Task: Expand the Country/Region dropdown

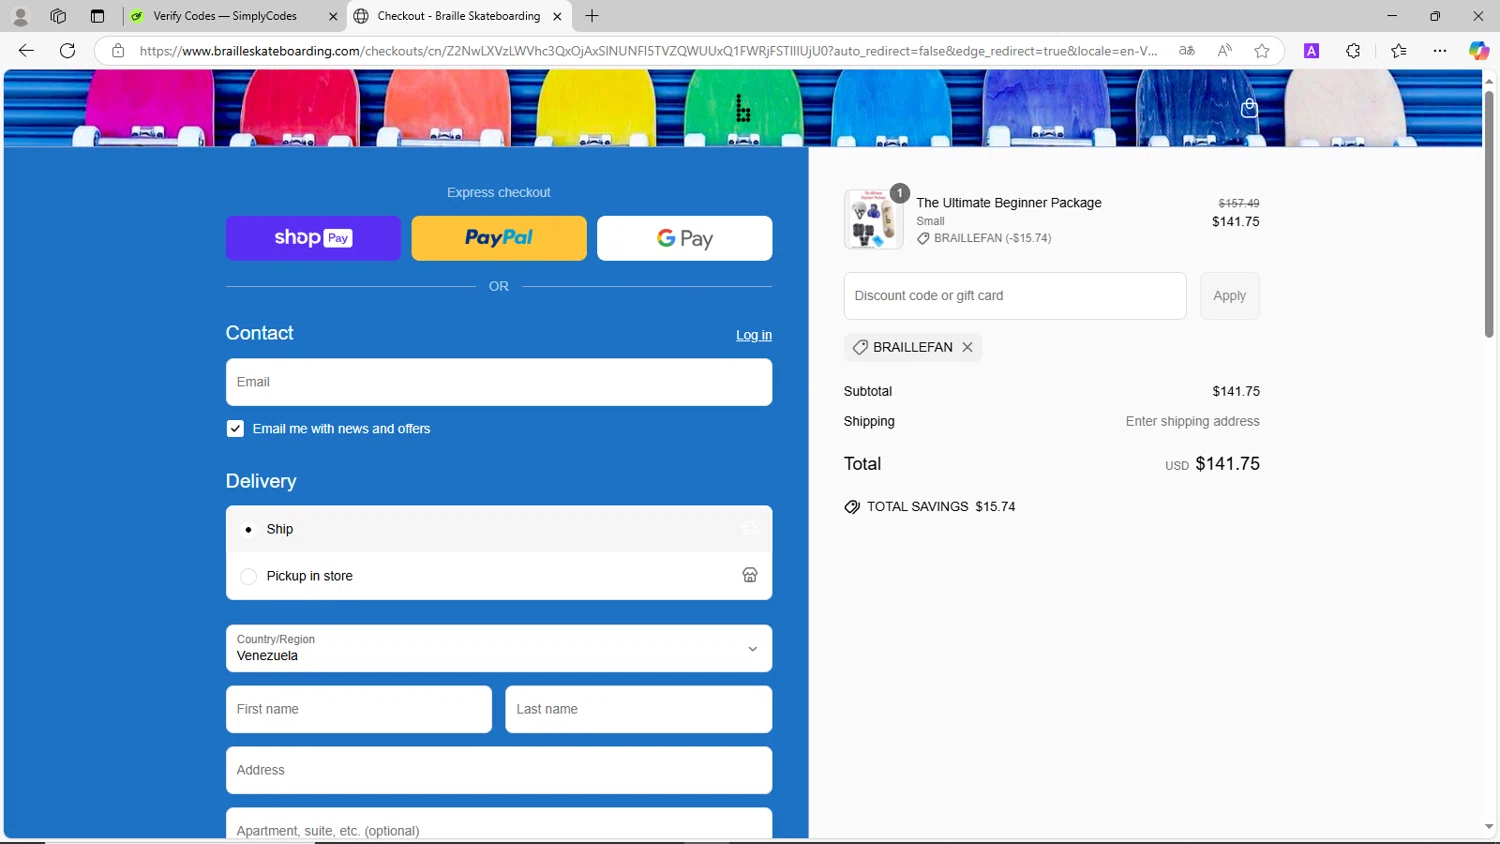Action: pyautogui.click(x=499, y=648)
